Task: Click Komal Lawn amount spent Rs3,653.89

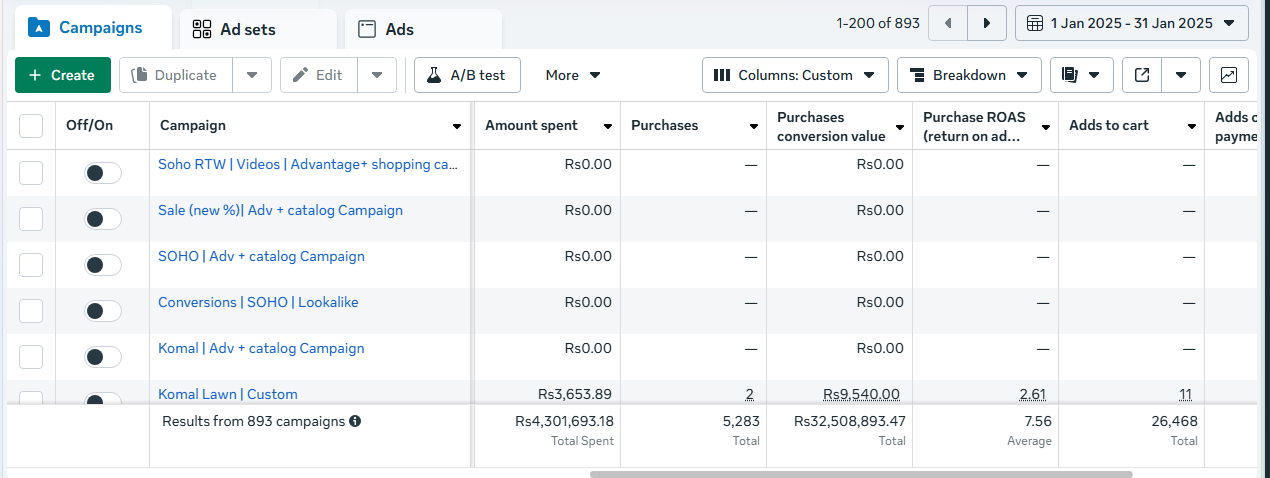Action: [575, 394]
